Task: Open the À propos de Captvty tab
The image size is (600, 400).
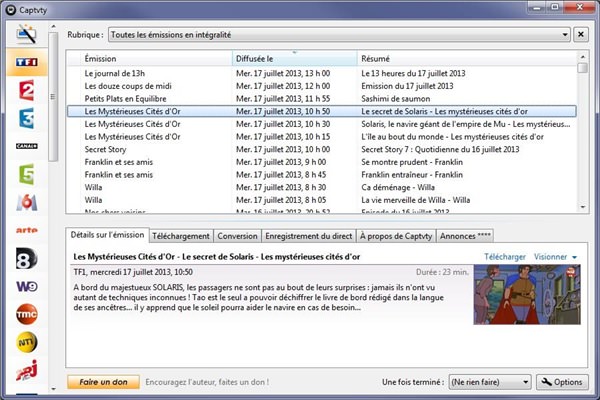Action: (396, 236)
